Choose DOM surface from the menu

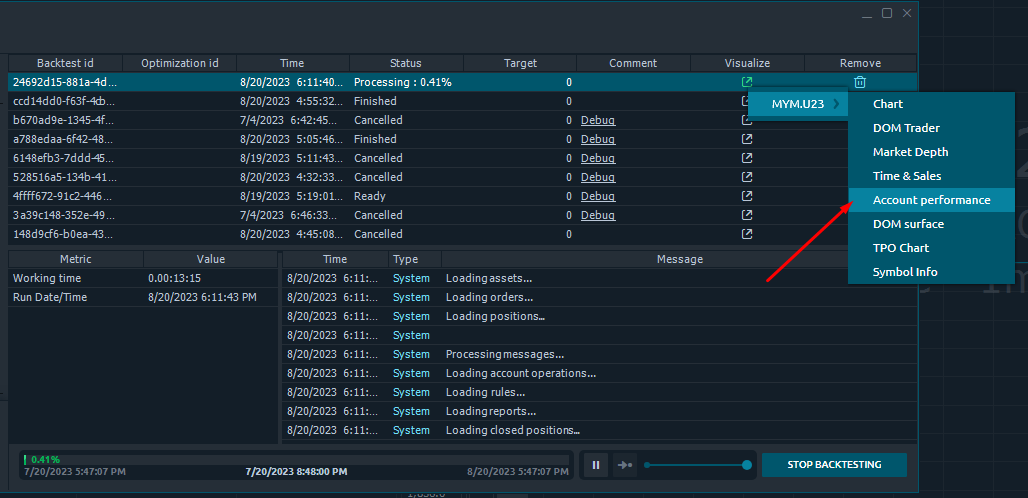point(931,224)
